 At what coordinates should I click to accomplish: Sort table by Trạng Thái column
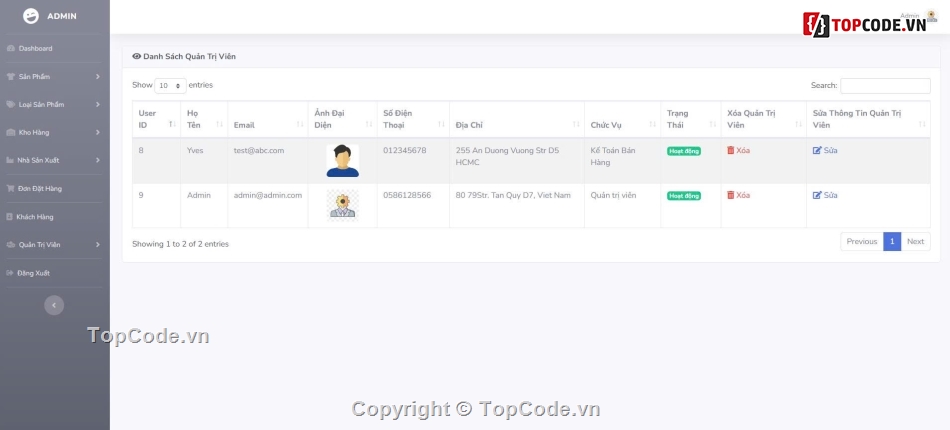pos(691,119)
